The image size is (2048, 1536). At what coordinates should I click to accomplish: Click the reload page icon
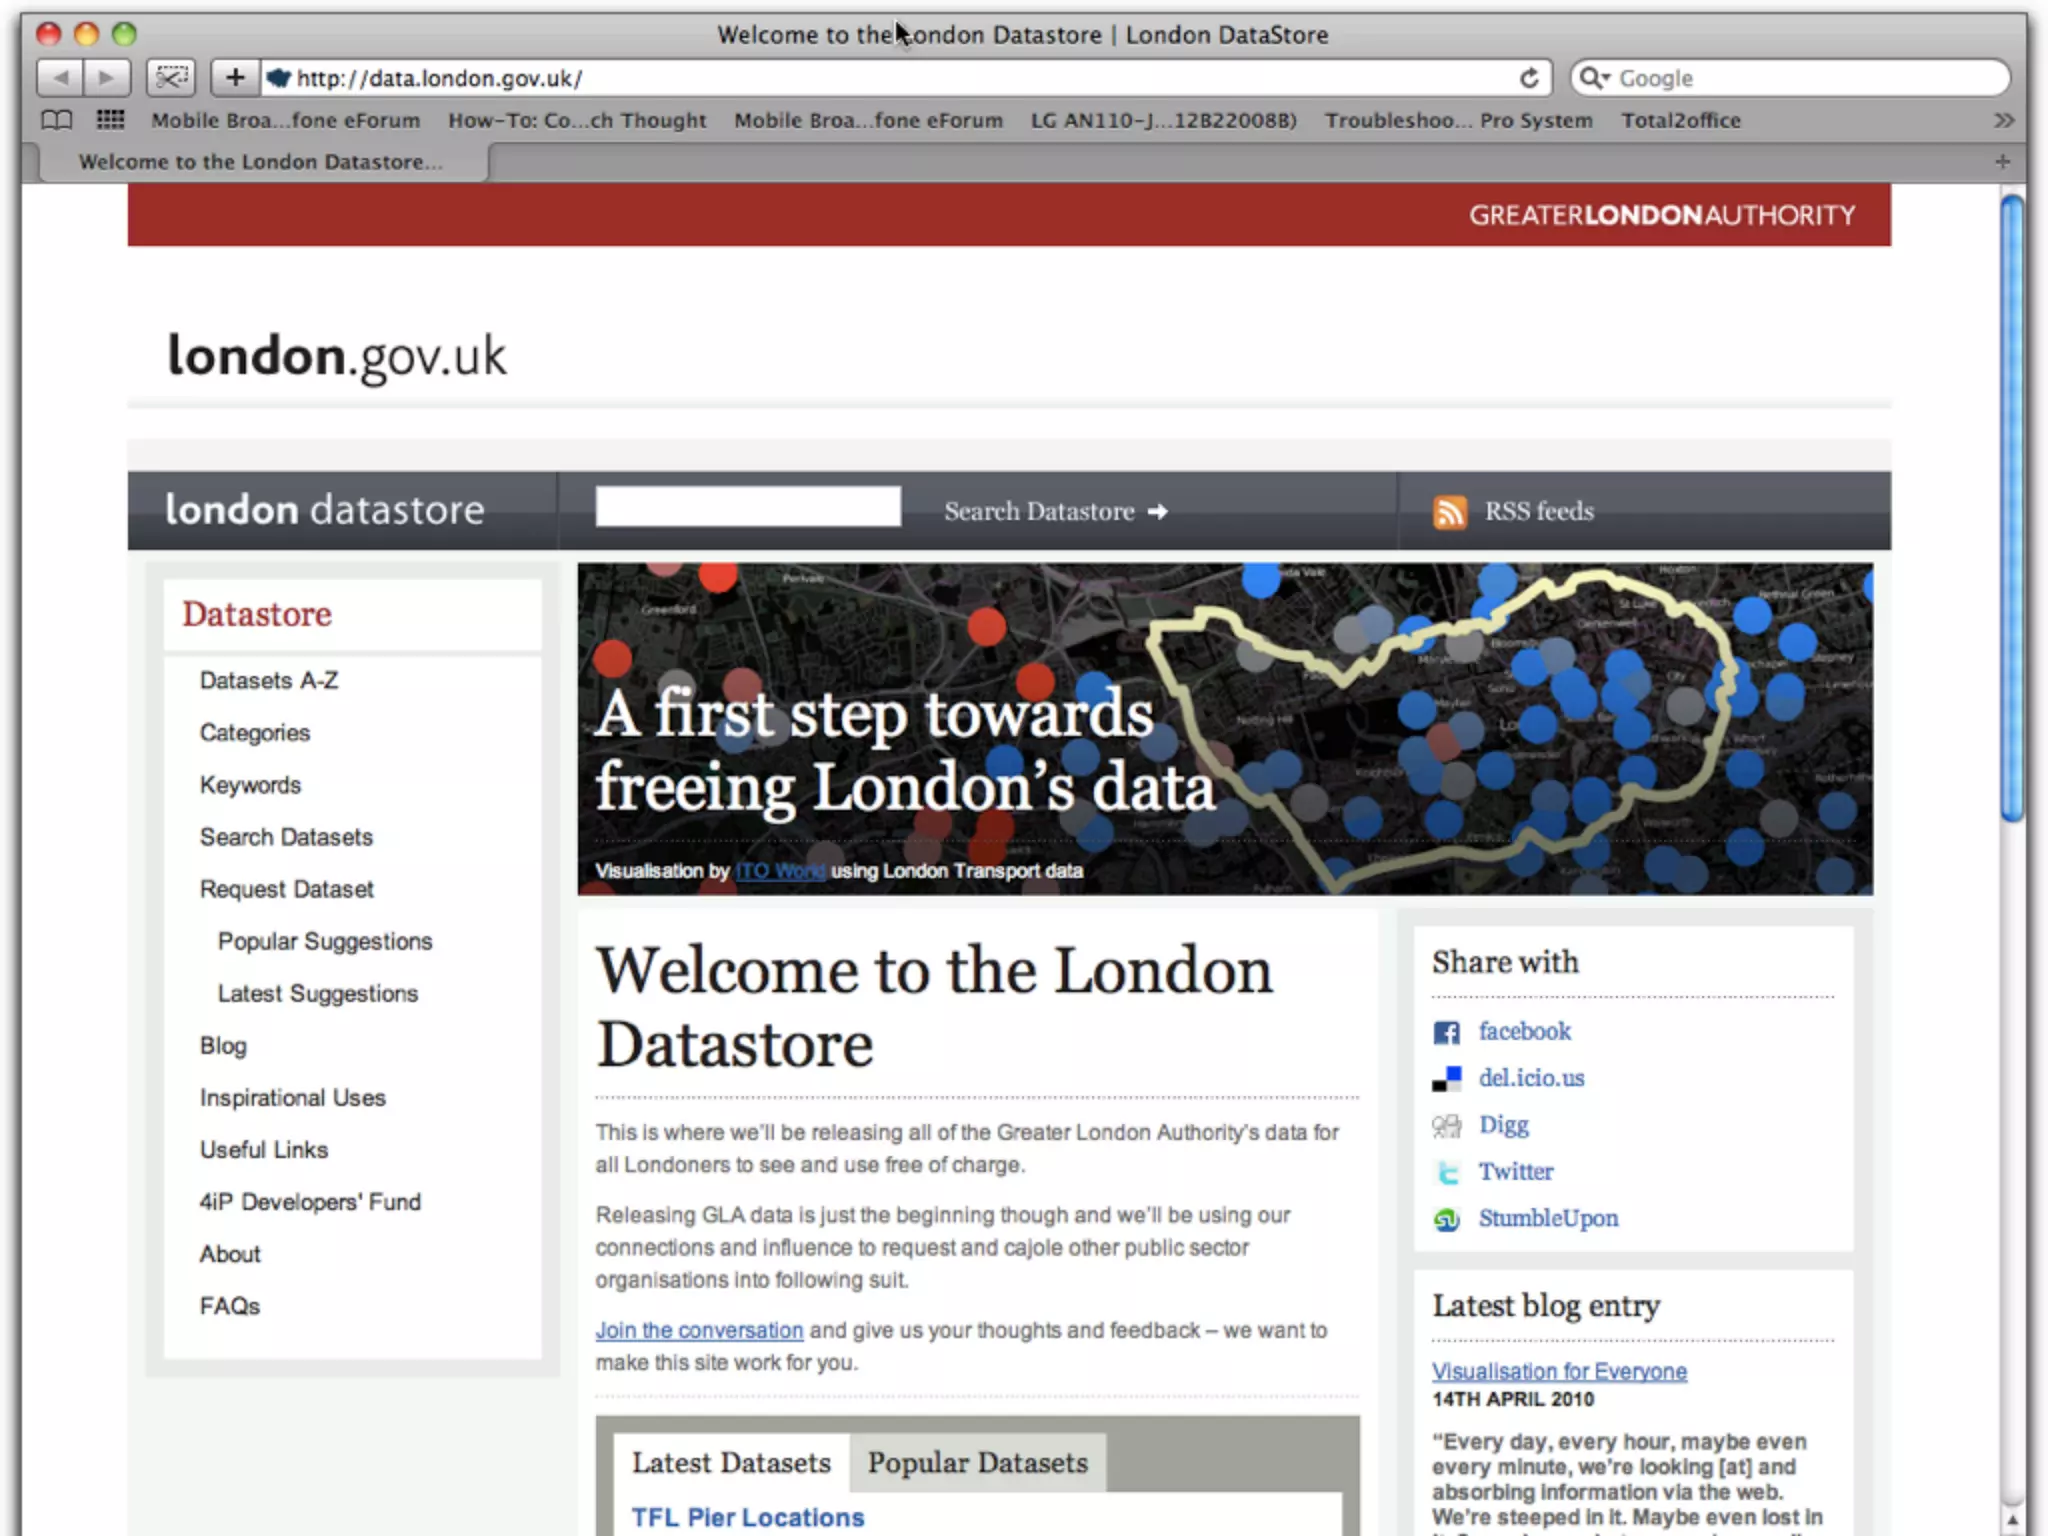[x=1529, y=78]
